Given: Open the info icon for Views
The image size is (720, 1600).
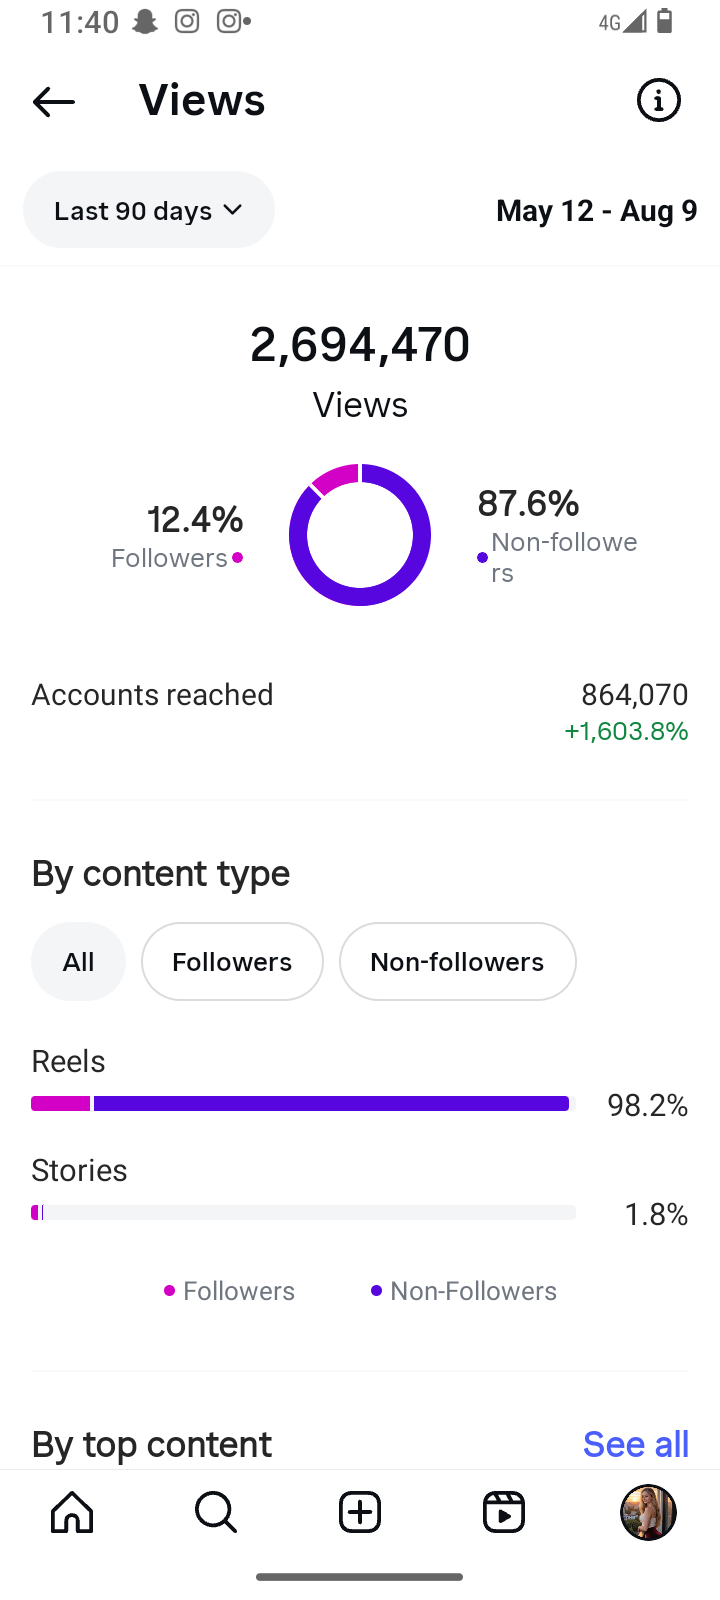Looking at the screenshot, I should pos(658,100).
